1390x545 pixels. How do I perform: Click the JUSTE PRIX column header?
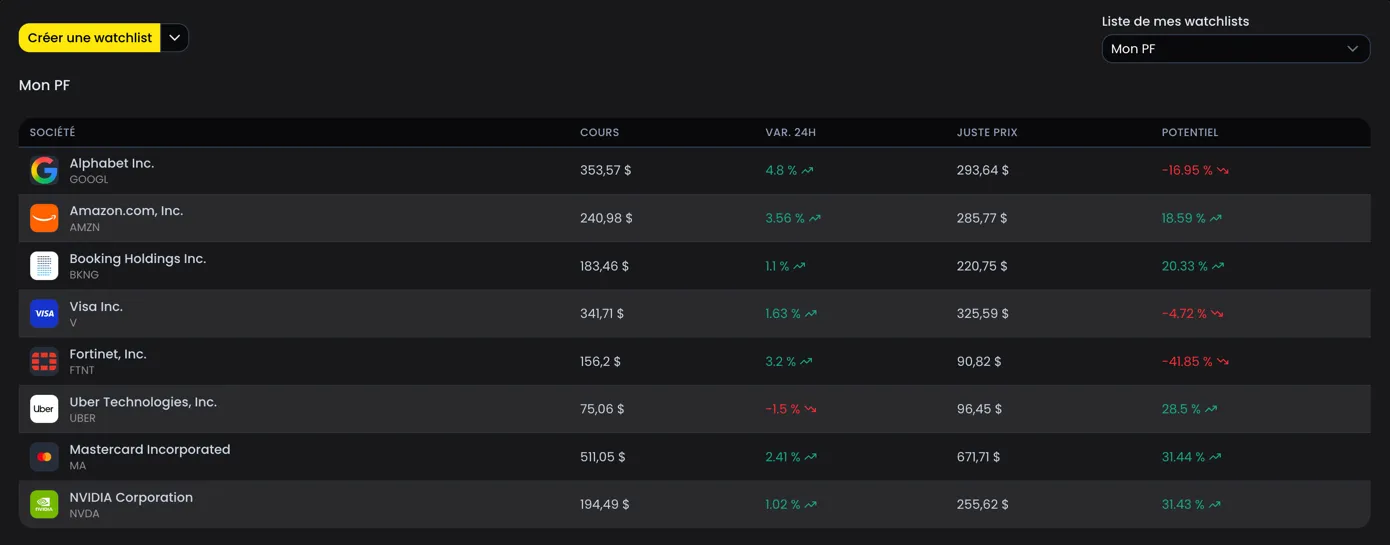(987, 133)
